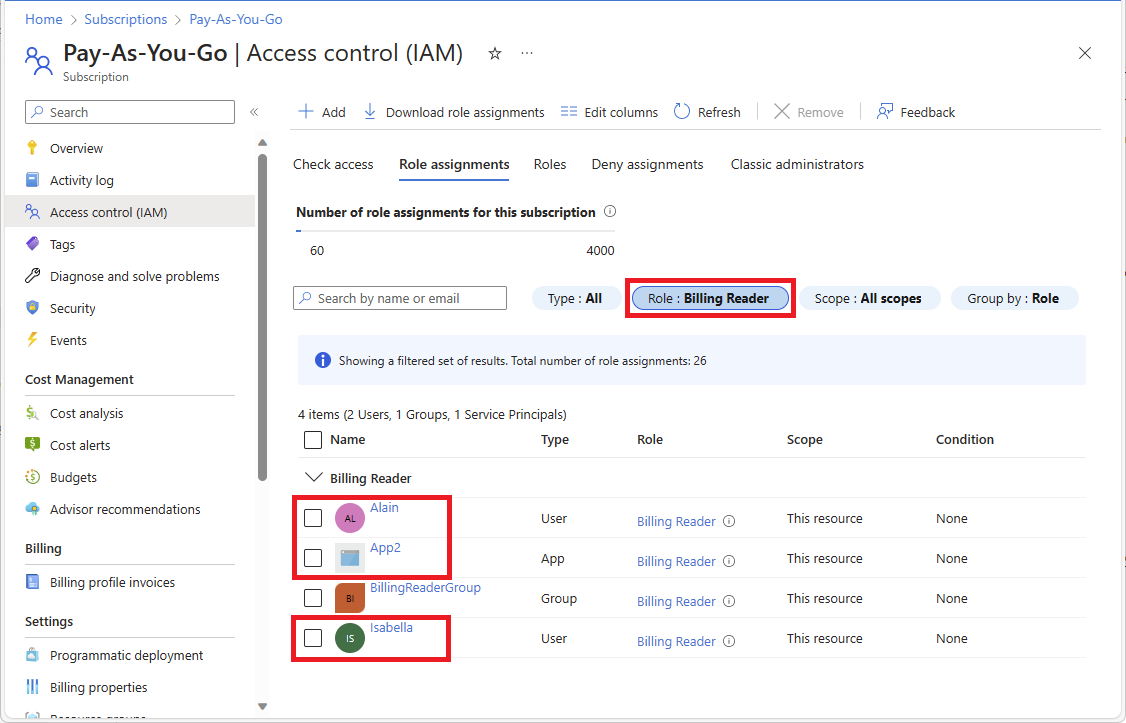Click the Diagnose and solve problems wrench icon

(x=32, y=276)
